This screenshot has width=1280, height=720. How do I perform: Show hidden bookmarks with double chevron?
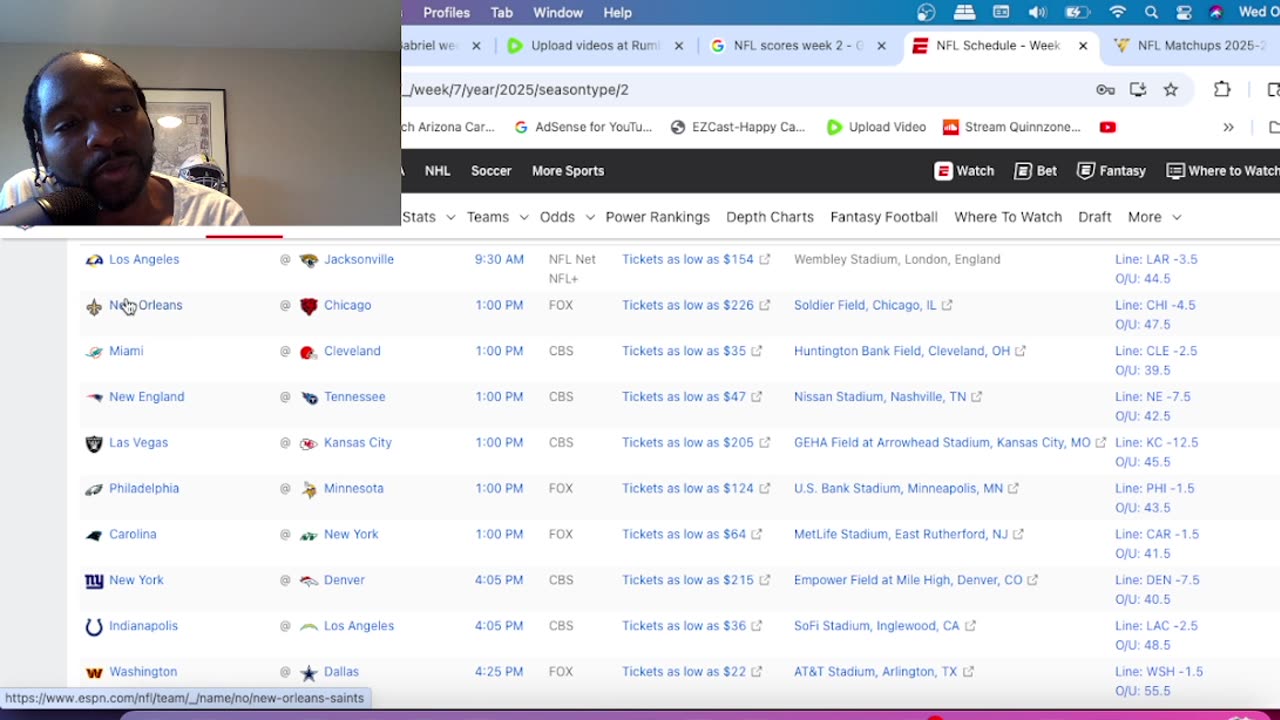click(x=1228, y=127)
